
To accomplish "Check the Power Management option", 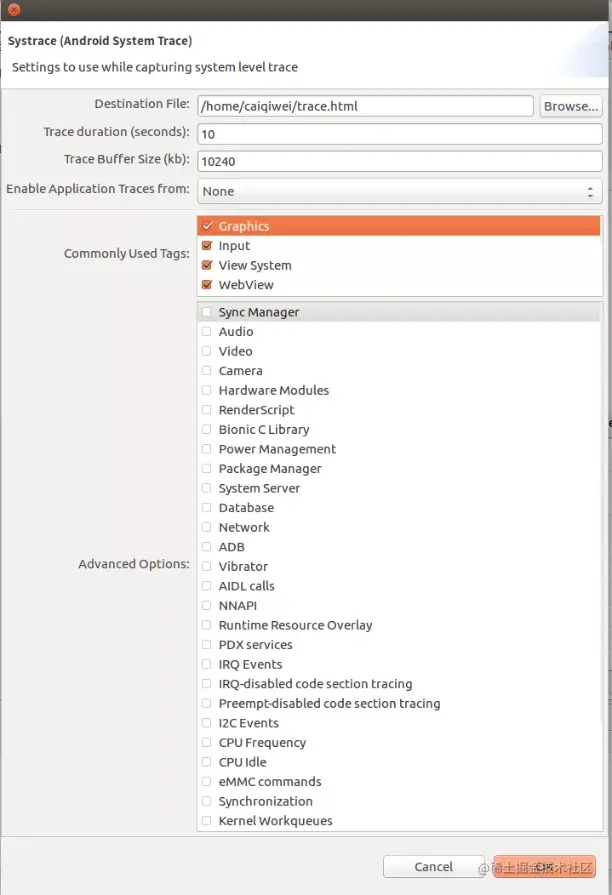I will (x=207, y=449).
